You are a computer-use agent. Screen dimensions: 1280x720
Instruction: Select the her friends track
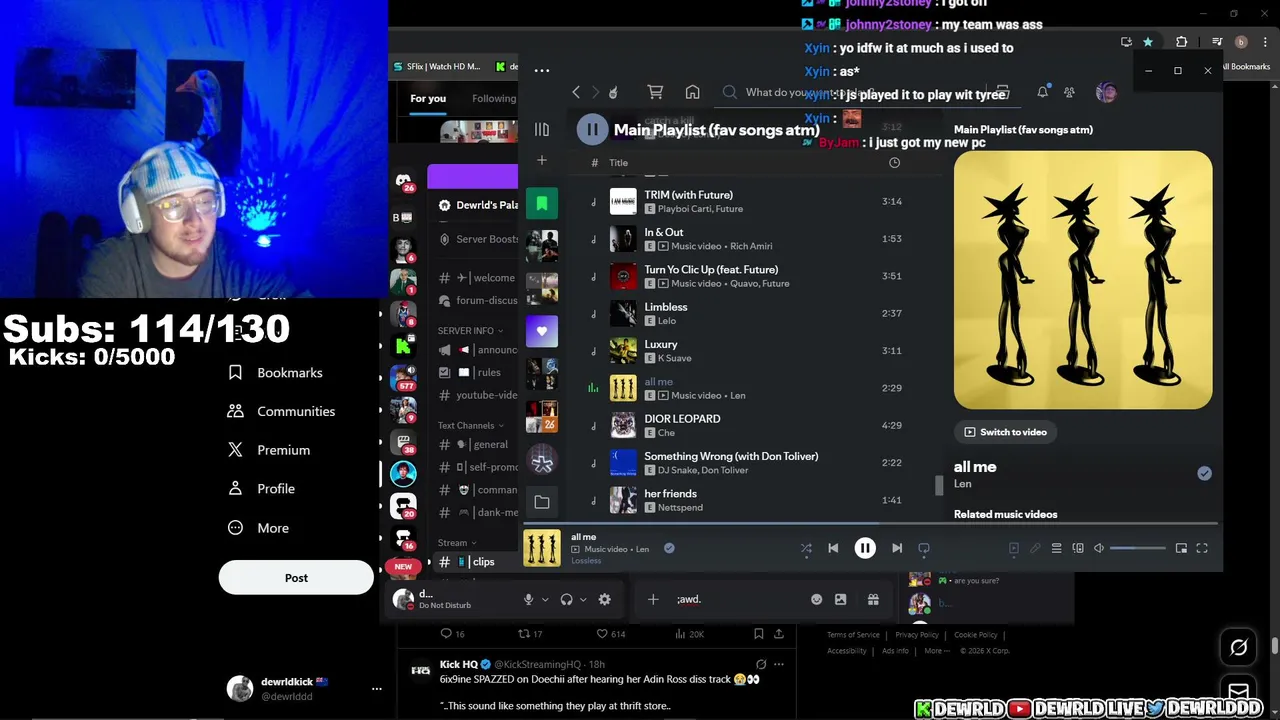pos(748,500)
